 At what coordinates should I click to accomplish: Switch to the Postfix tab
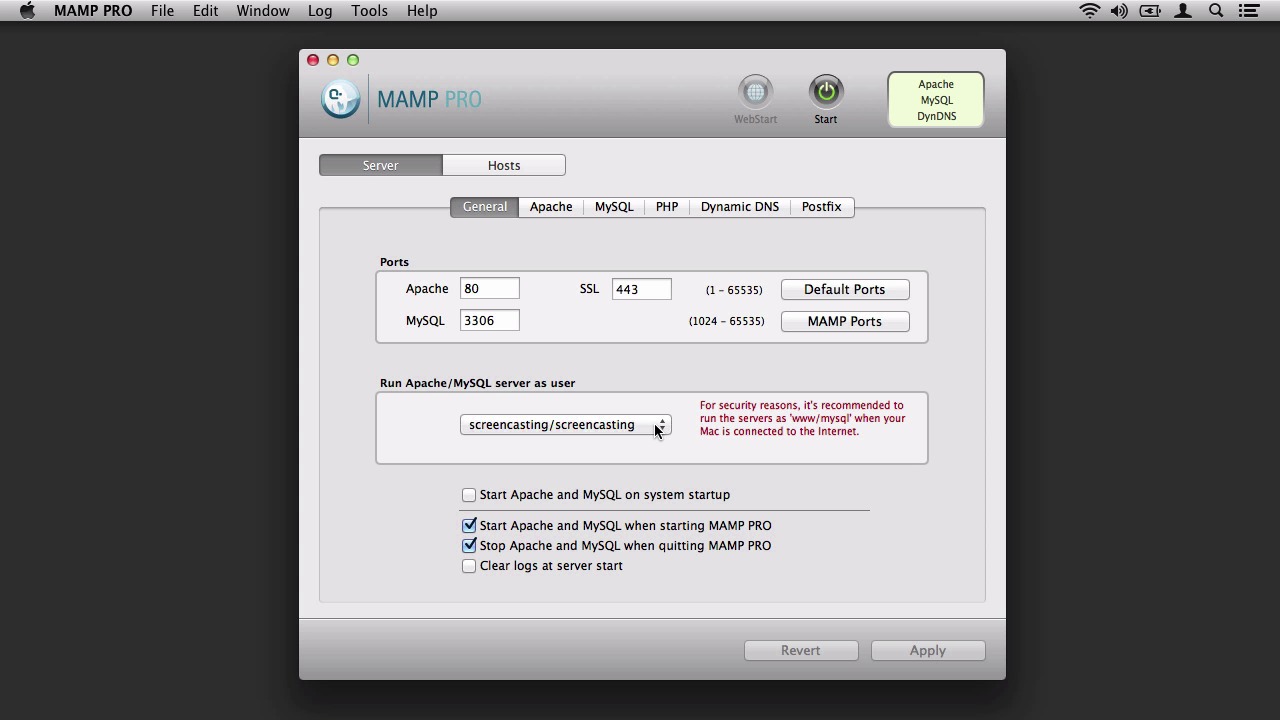click(822, 207)
